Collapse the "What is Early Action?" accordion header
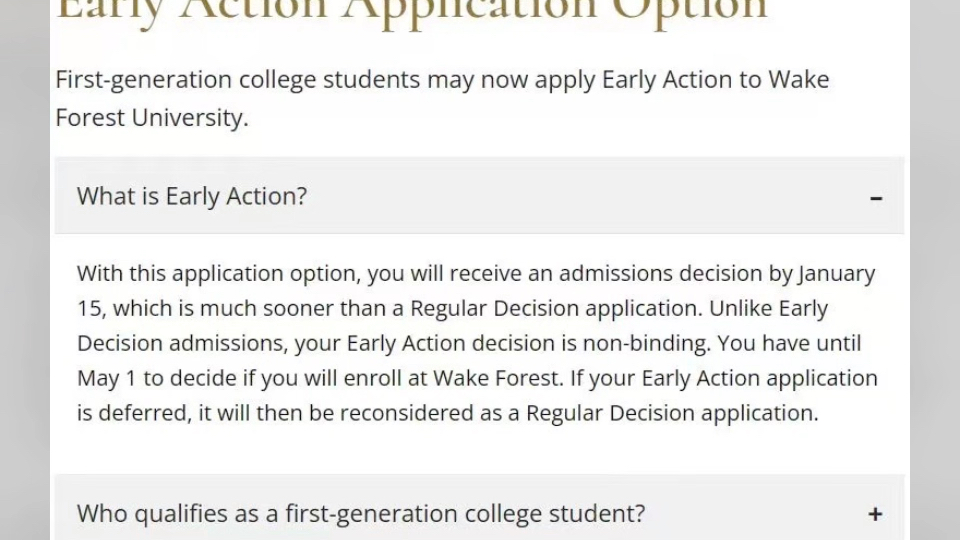This screenshot has height=540, width=960. [479, 196]
